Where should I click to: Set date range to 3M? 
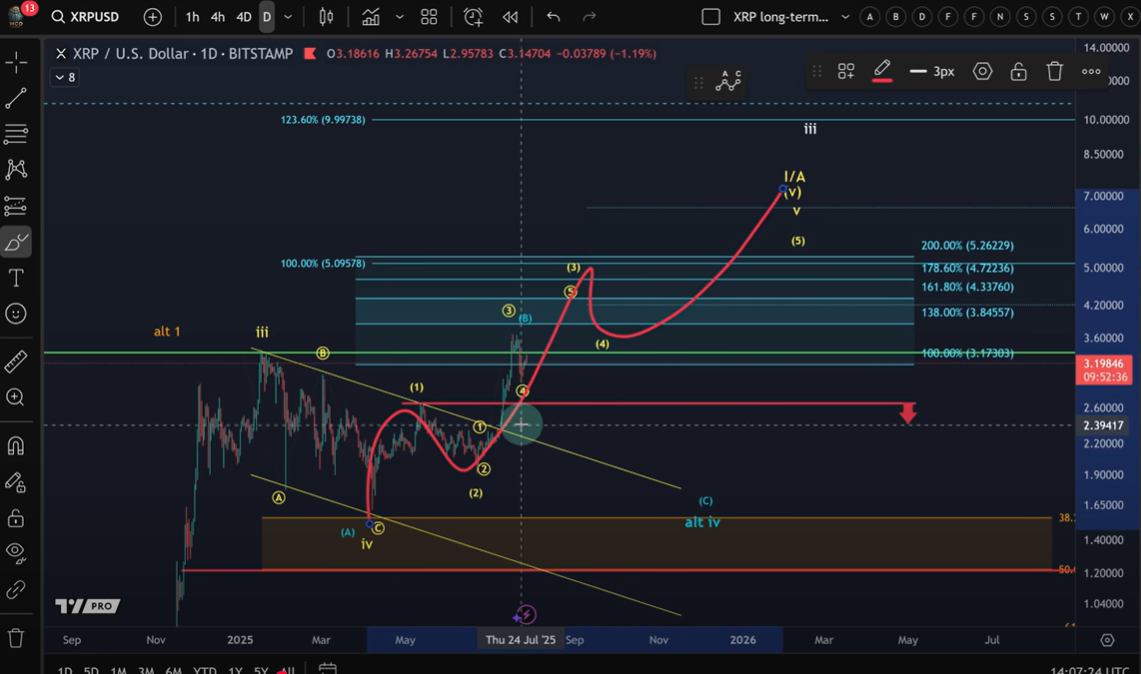[146, 670]
